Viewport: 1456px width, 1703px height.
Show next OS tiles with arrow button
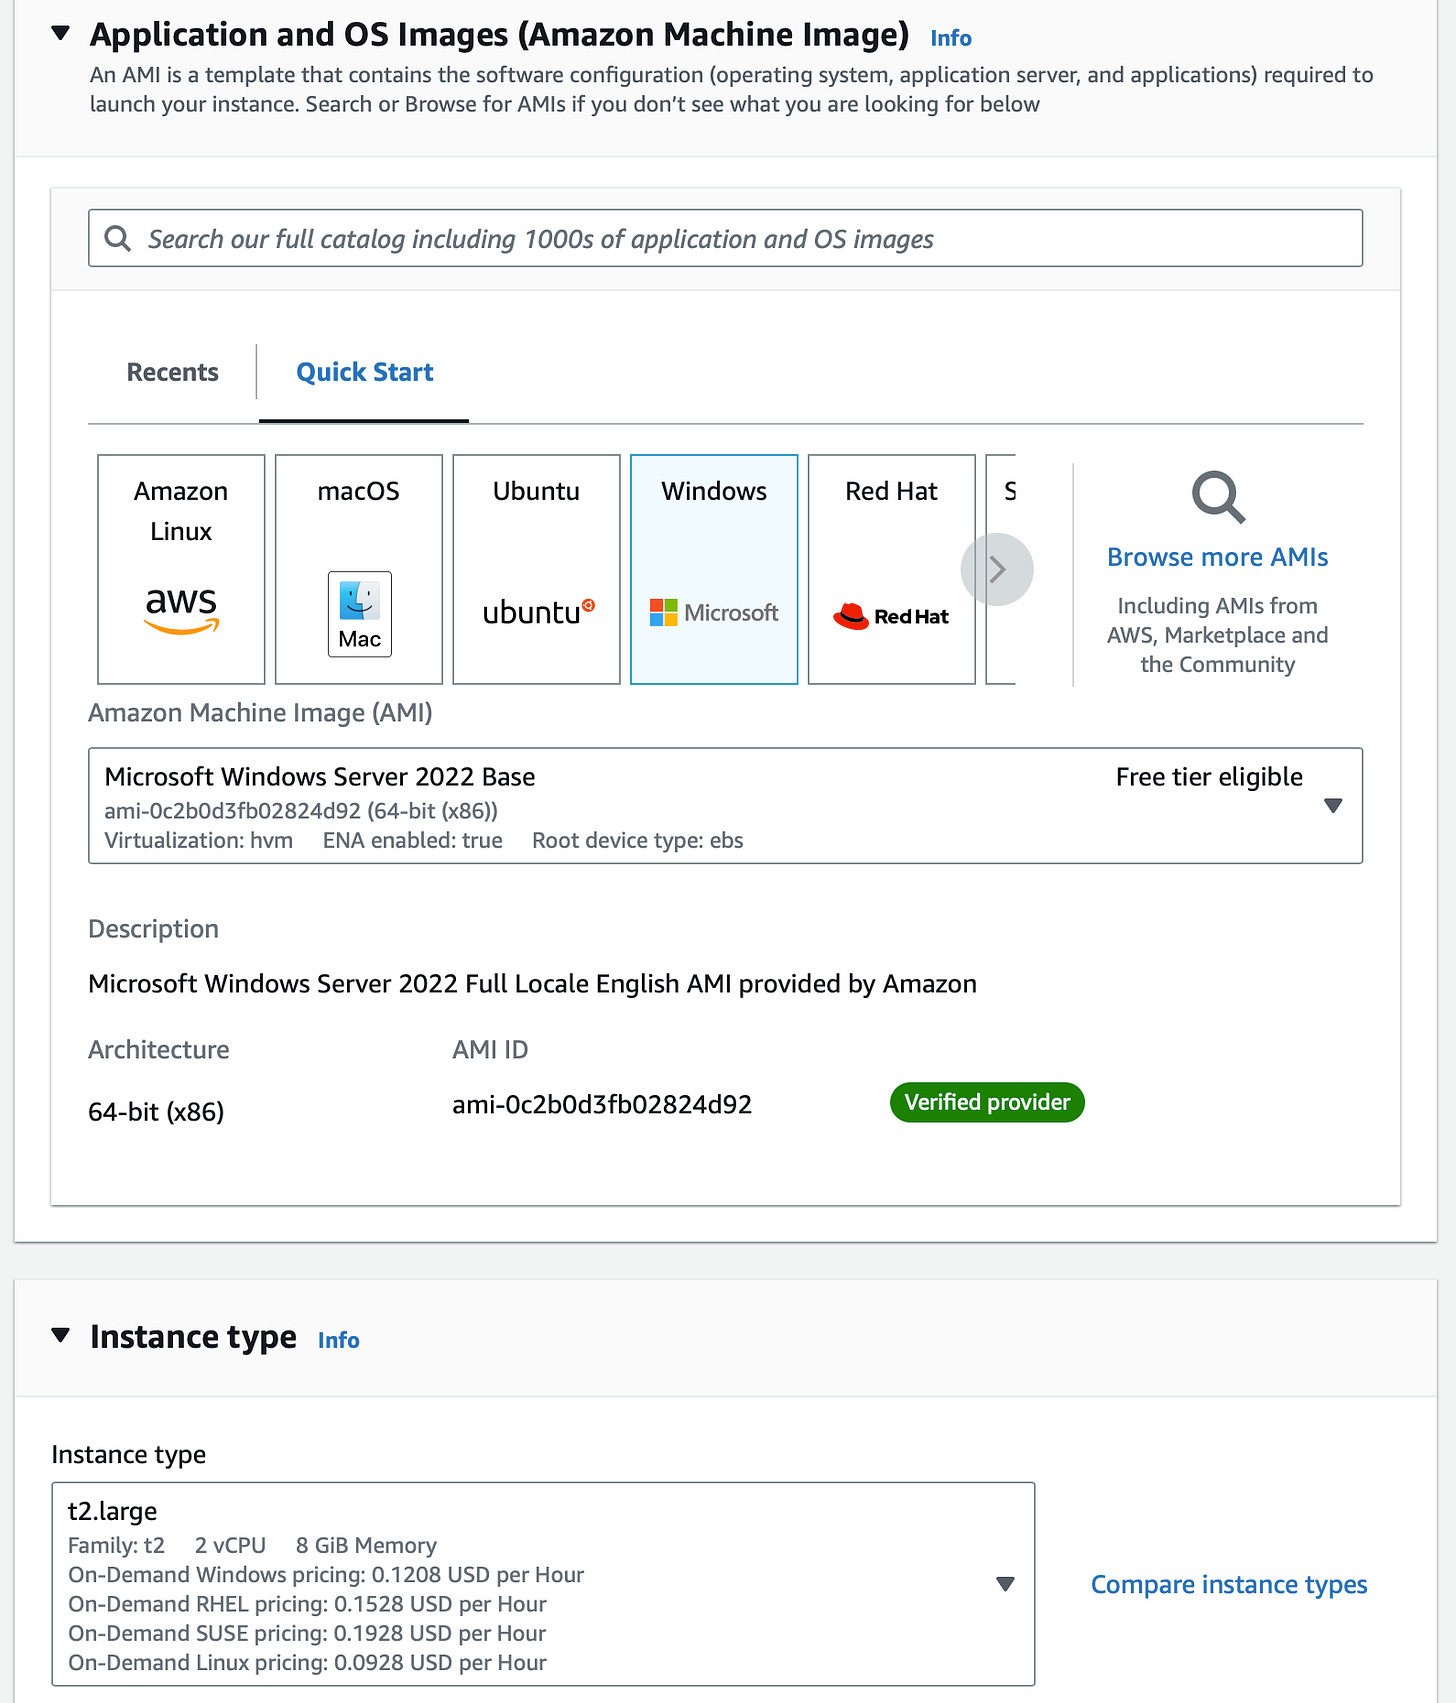997,569
